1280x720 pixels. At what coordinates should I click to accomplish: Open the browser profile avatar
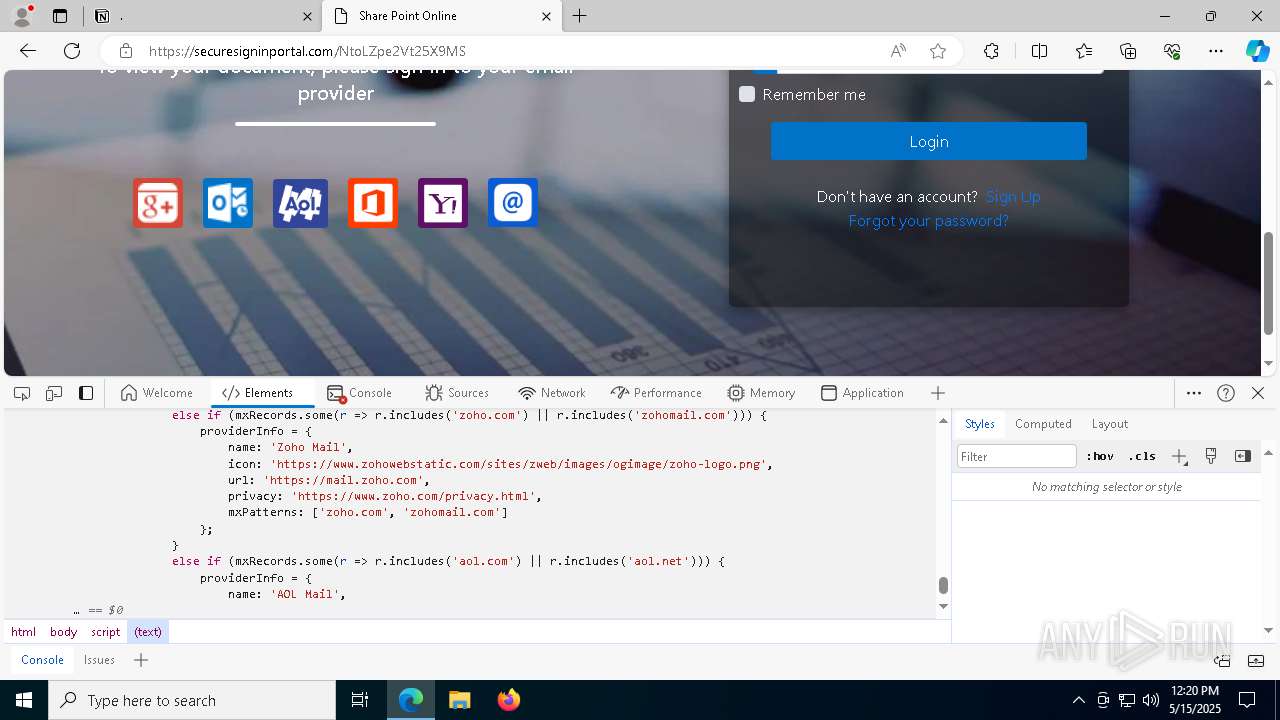(x=21, y=16)
